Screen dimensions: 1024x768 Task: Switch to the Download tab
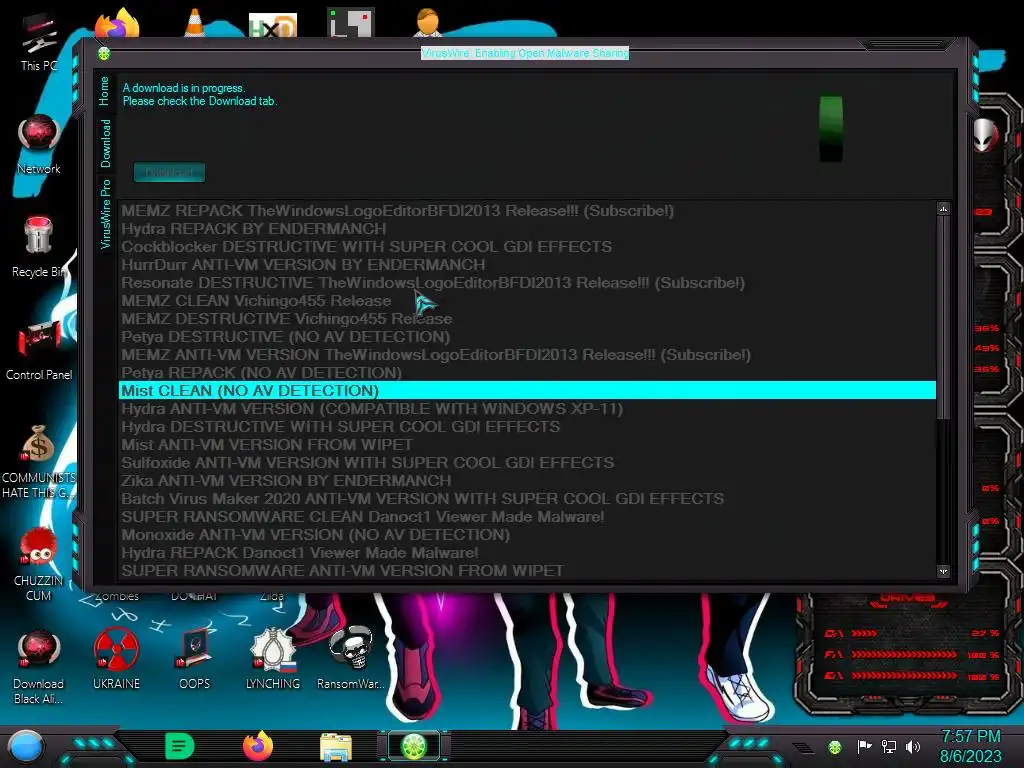[x=104, y=143]
